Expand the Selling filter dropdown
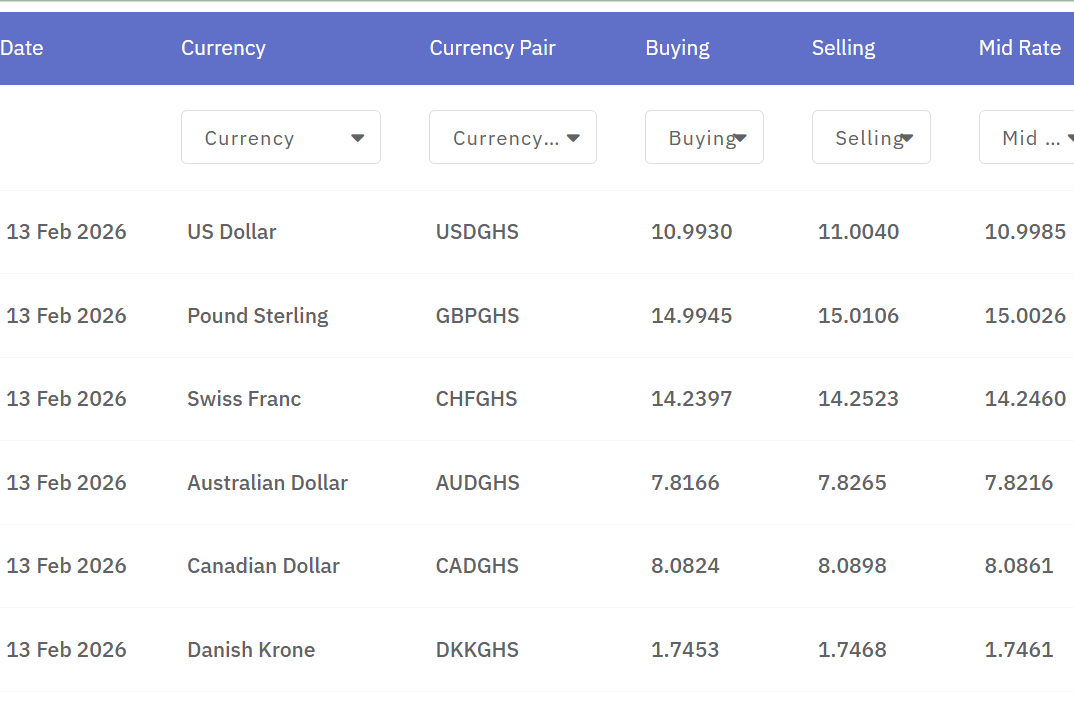The width and height of the screenshot is (1074, 716). click(871, 138)
